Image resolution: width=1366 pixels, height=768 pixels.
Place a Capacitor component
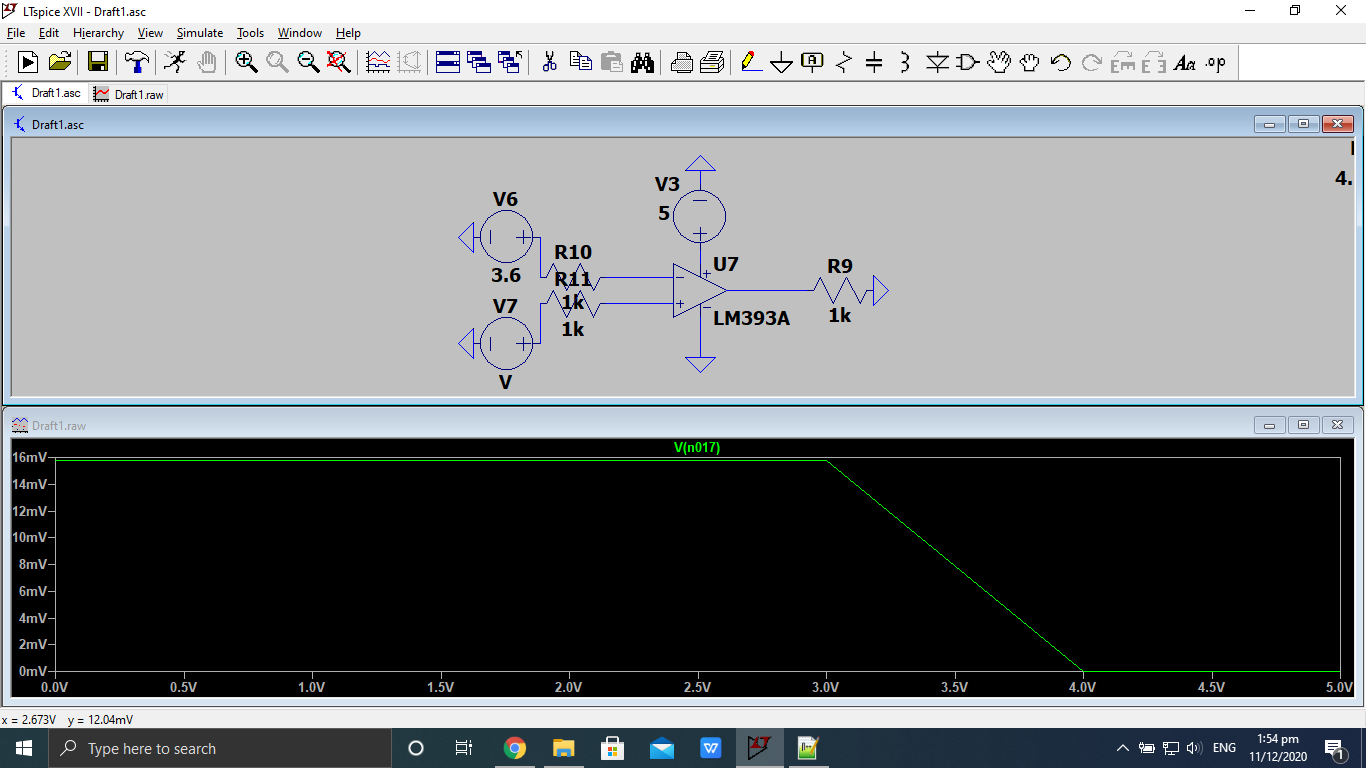[x=874, y=62]
